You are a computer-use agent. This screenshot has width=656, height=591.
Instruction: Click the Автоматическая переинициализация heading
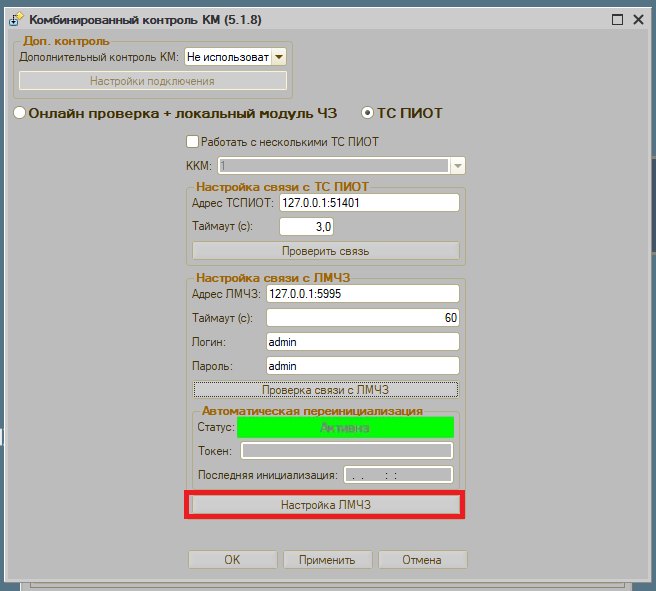(312, 411)
